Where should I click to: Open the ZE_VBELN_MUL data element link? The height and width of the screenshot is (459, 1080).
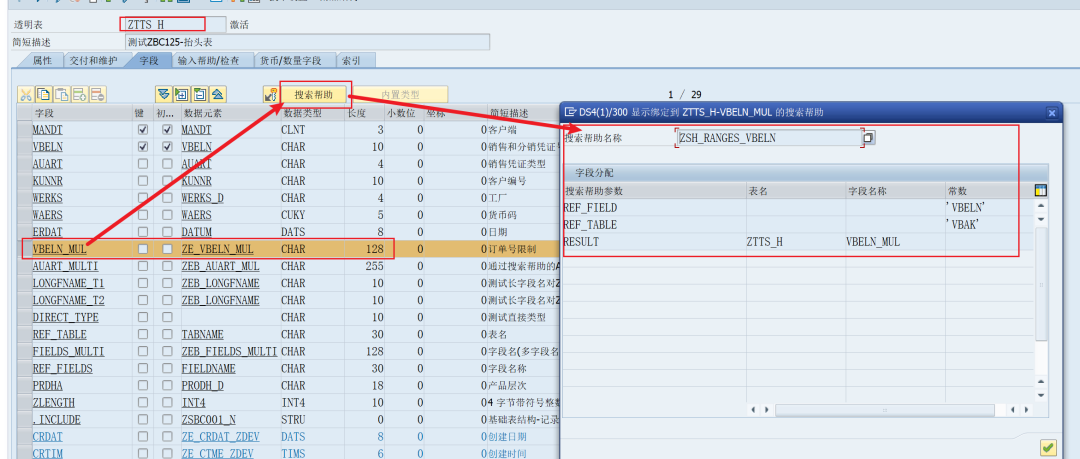[217, 249]
